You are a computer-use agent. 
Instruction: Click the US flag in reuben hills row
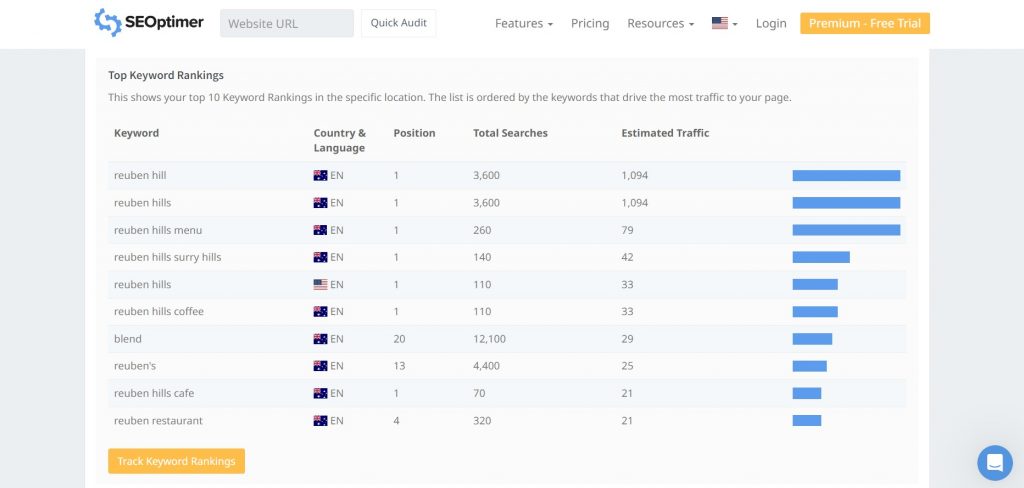320,284
